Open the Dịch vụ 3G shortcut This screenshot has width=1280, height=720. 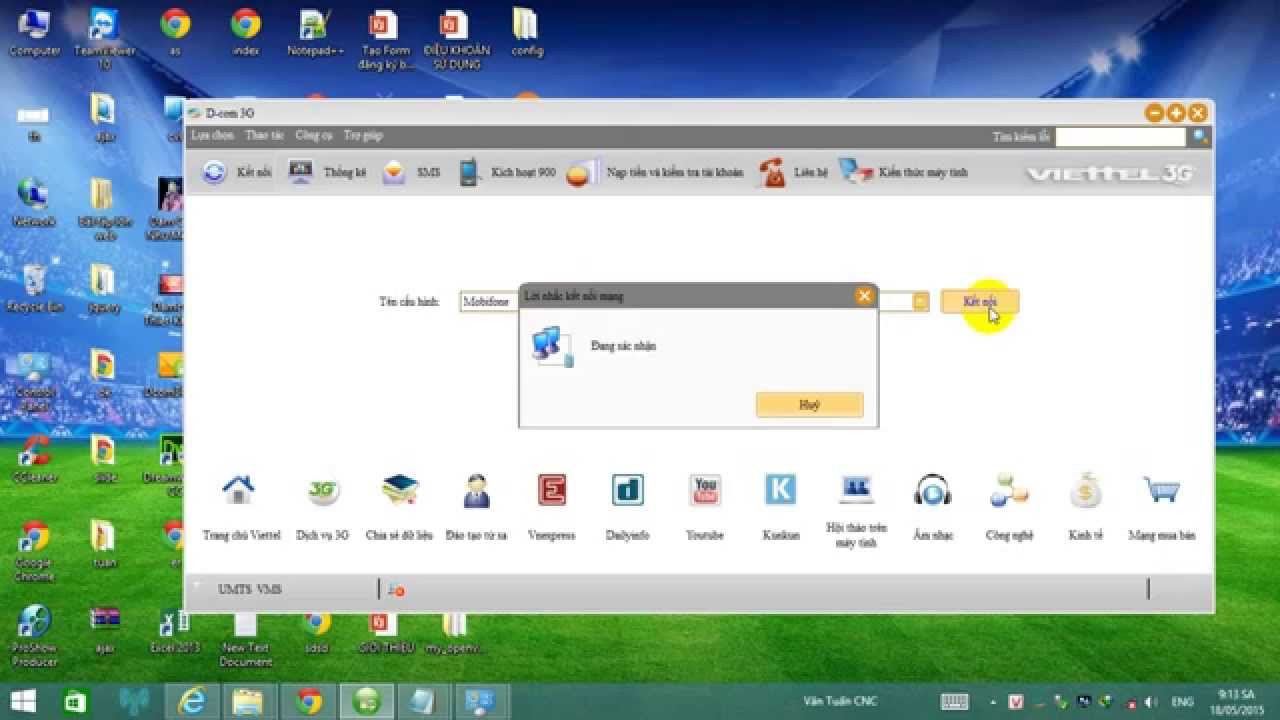click(322, 508)
